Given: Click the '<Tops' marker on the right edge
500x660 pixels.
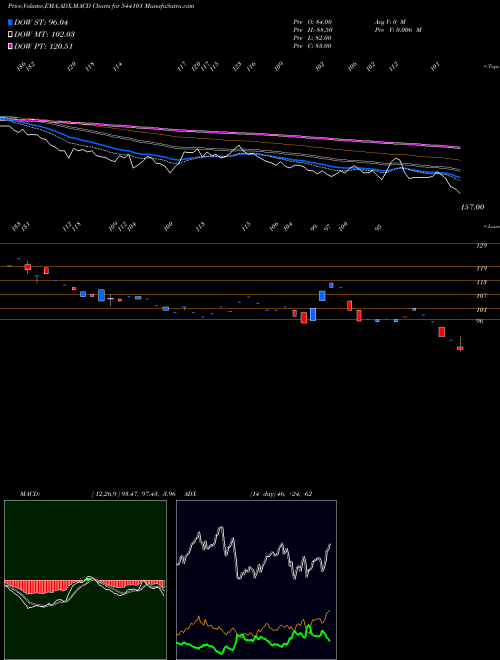Looking at the screenshot, I should 492,67.
